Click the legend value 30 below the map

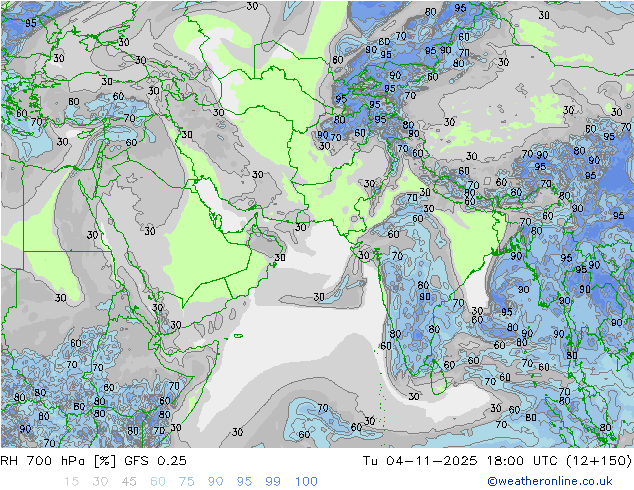pyautogui.click(x=100, y=482)
